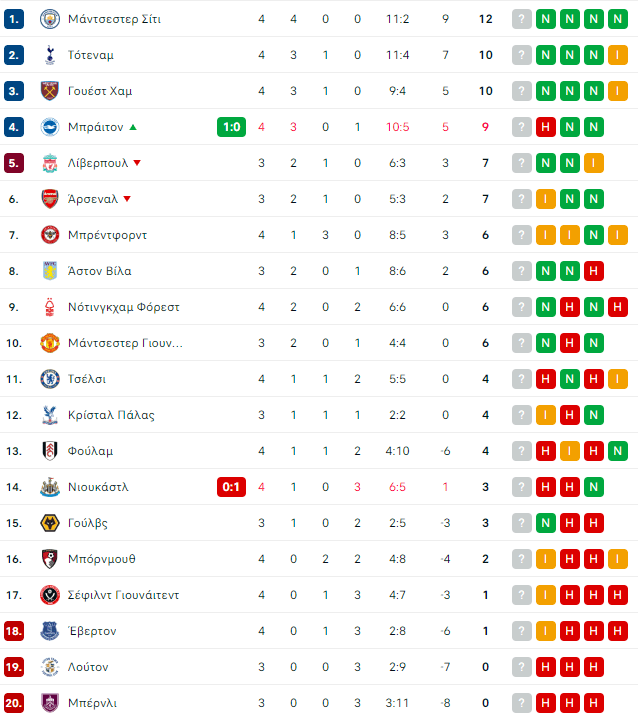Click the Chelsea club crest icon
Image resolution: width=638 pixels, height=719 pixels.
[49, 379]
